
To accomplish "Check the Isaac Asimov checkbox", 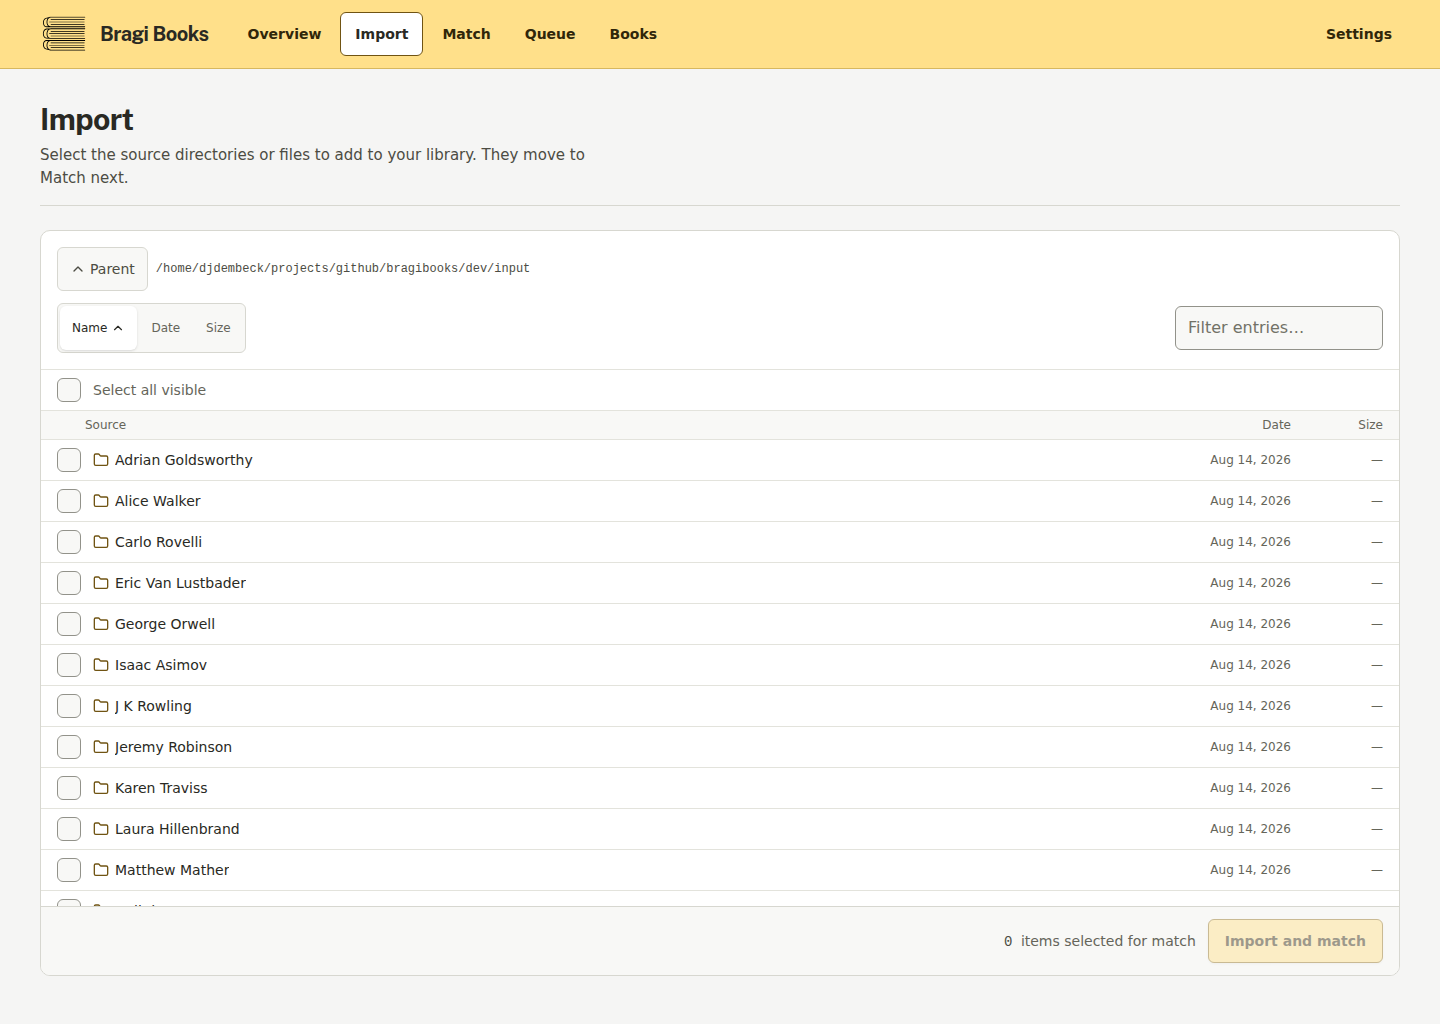I will (x=69, y=665).
